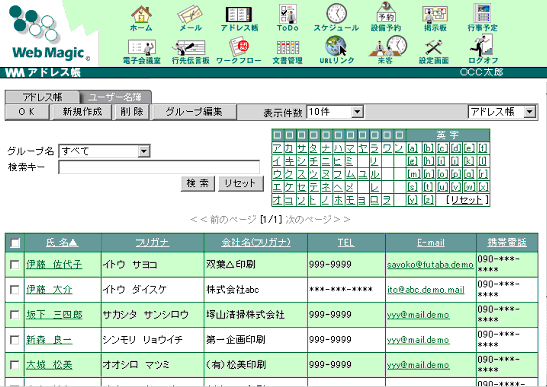Click the 検索 search button
Screen dimensions: 547x387
(x=197, y=183)
